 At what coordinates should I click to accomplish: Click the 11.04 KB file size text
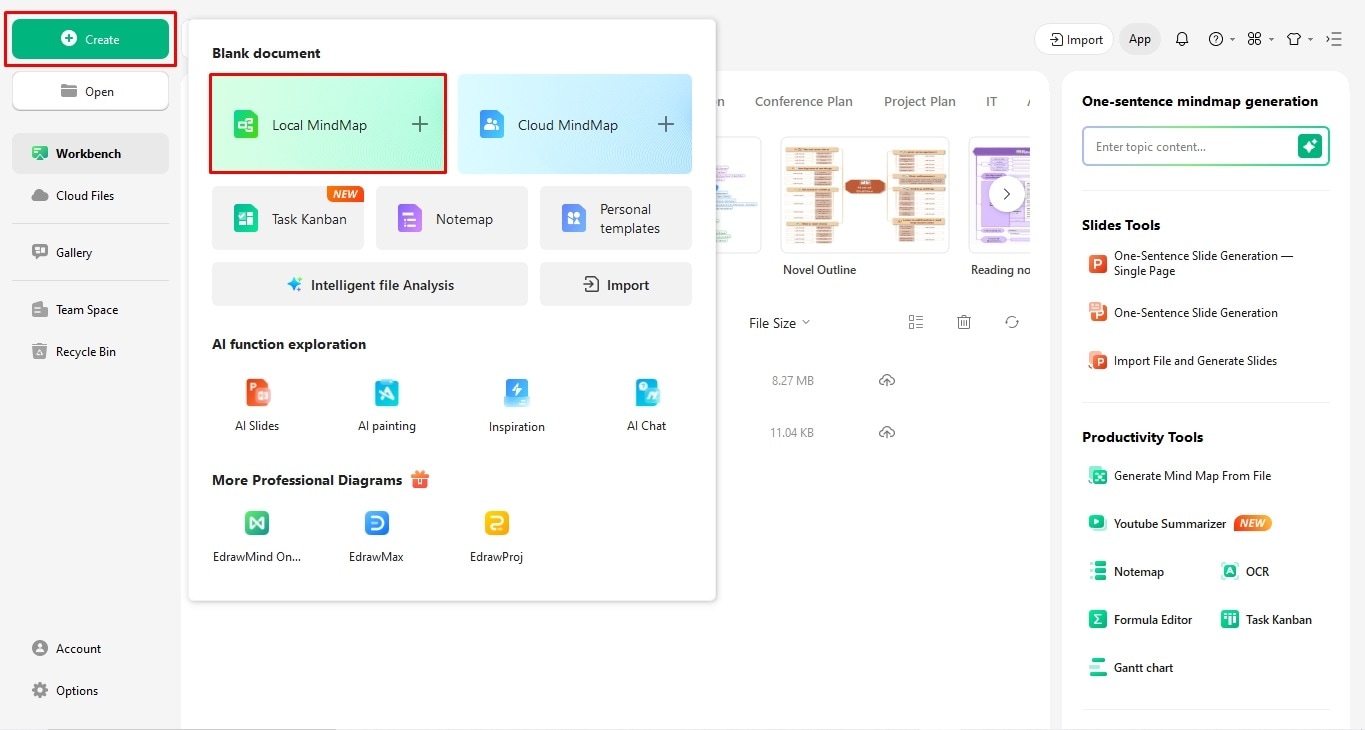click(792, 432)
